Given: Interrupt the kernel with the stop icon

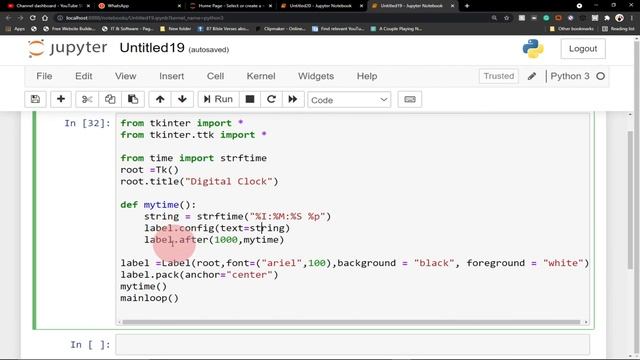Looking at the screenshot, I should pos(250,99).
